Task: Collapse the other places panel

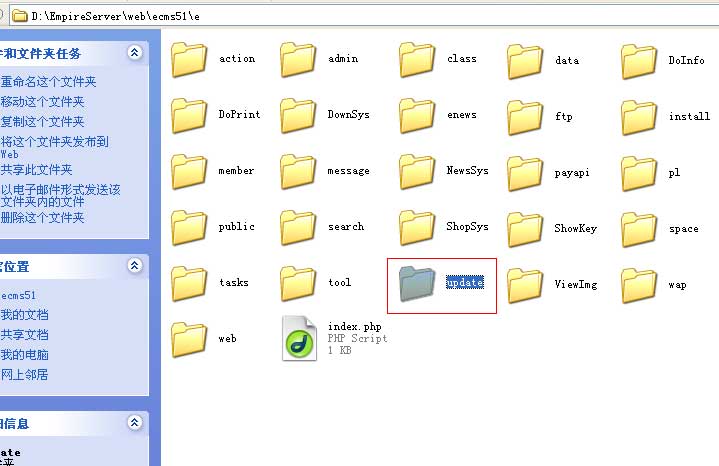Action: [x=135, y=266]
